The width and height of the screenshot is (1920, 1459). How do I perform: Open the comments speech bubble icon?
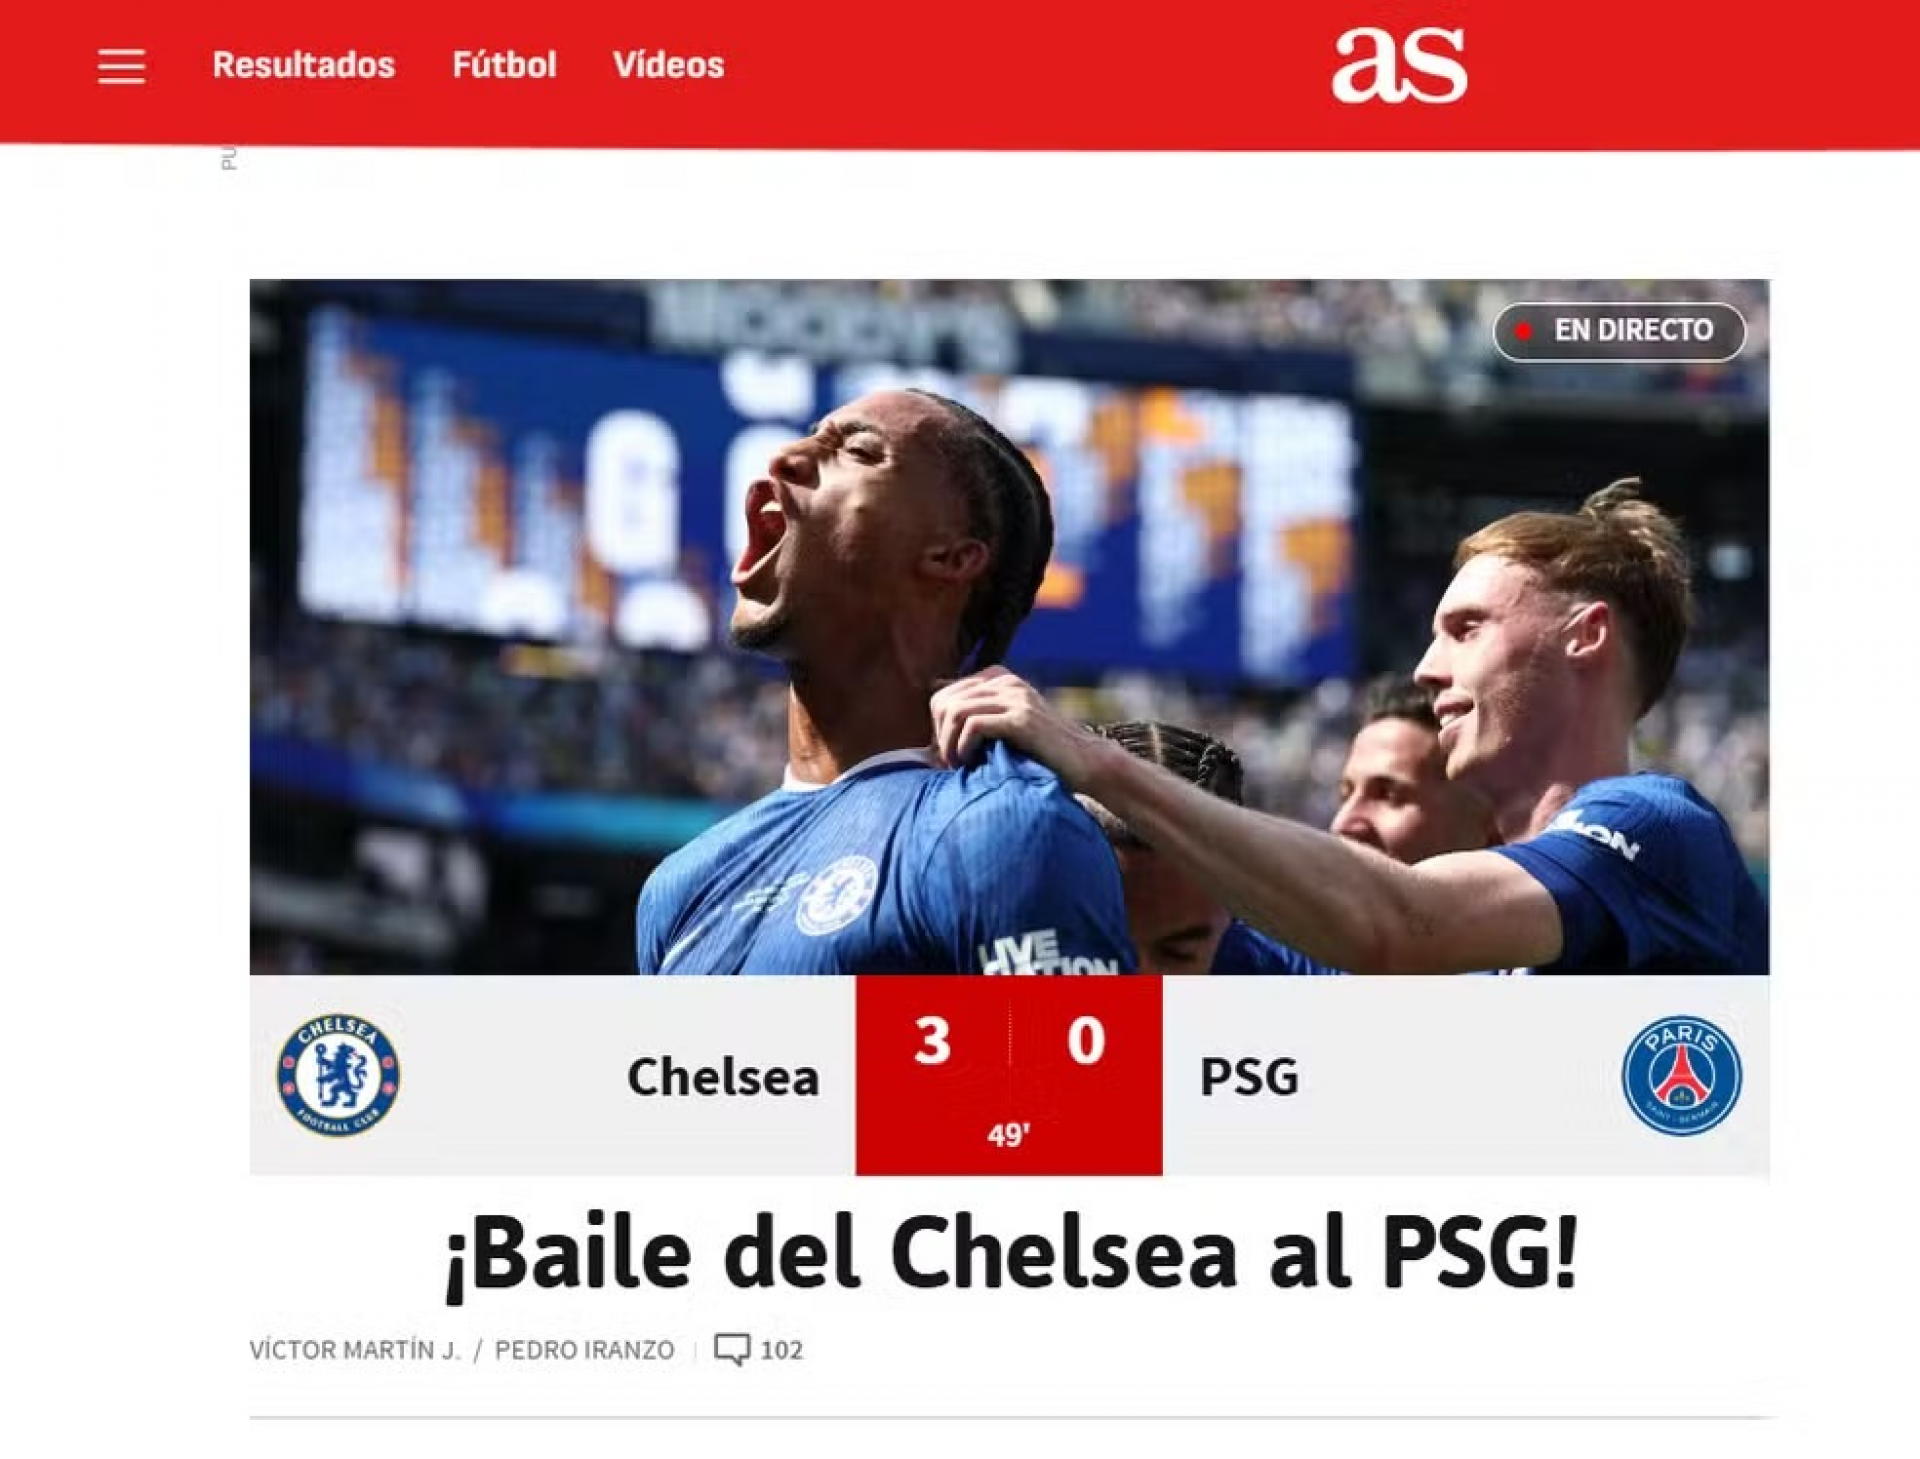(x=732, y=1349)
